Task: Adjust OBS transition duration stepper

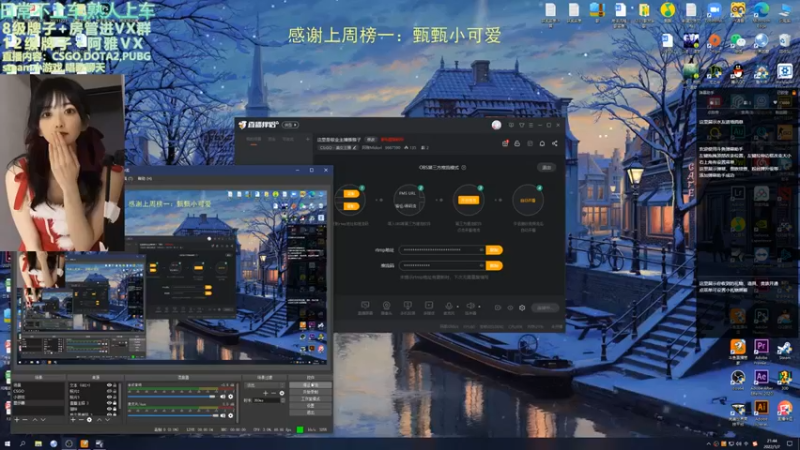Action: [282, 401]
